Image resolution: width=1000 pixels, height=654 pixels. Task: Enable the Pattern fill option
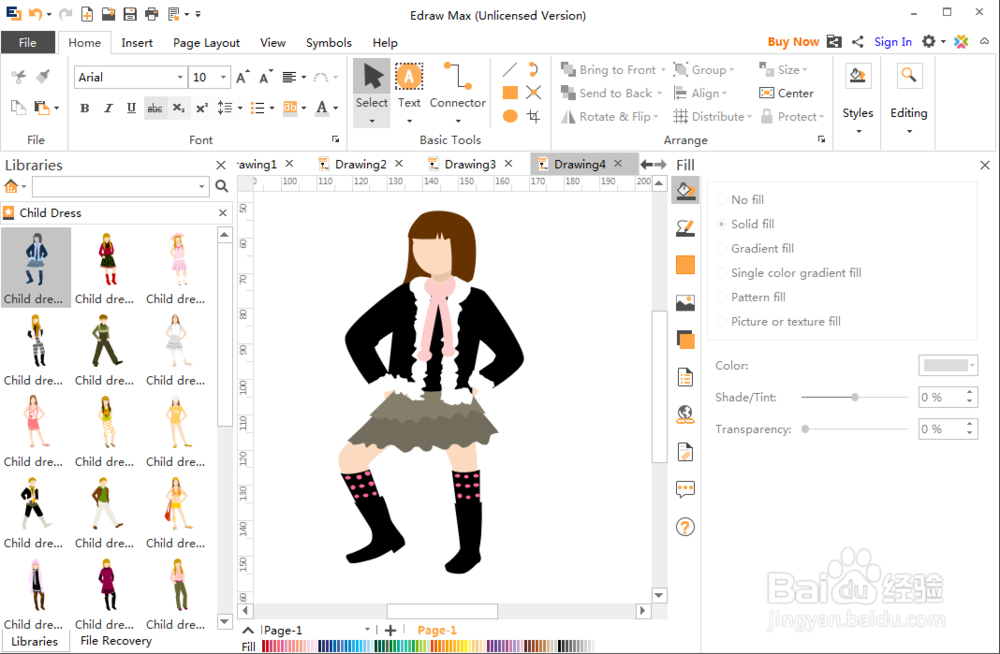pos(723,297)
